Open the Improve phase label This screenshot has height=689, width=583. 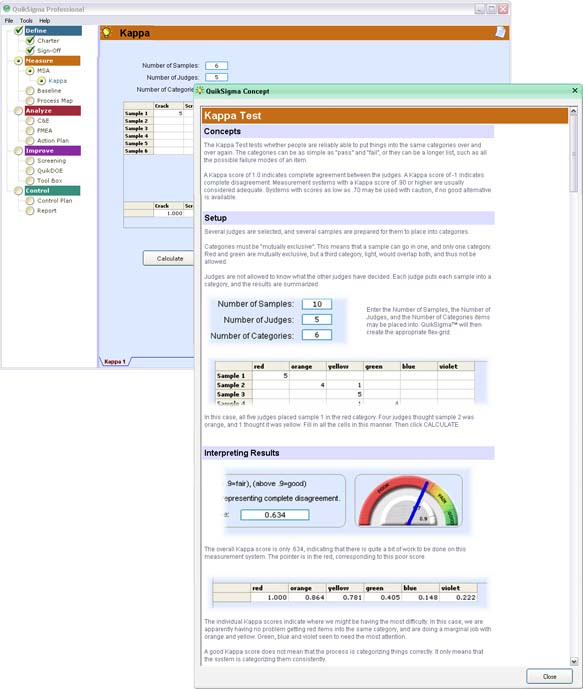(x=52, y=151)
